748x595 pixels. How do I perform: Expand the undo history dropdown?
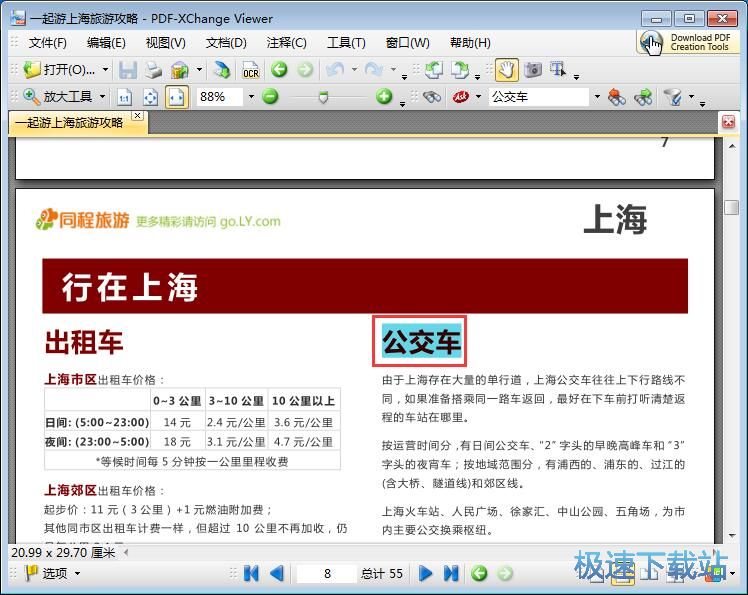(354, 70)
